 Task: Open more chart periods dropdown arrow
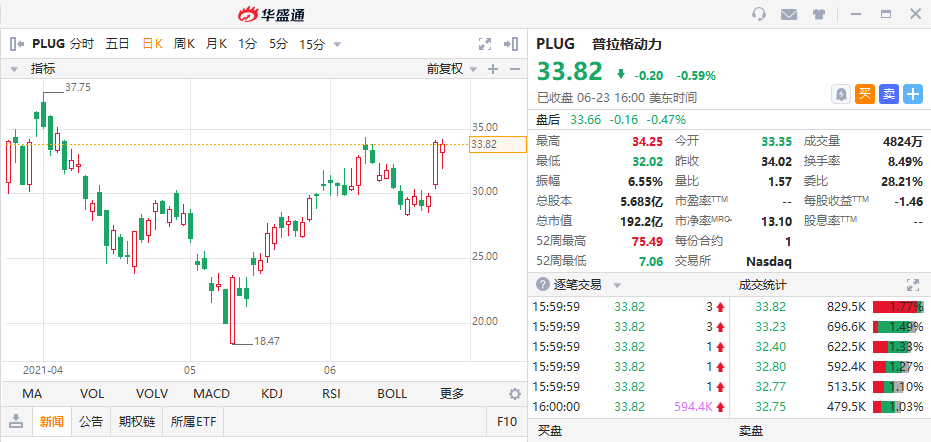tap(337, 44)
